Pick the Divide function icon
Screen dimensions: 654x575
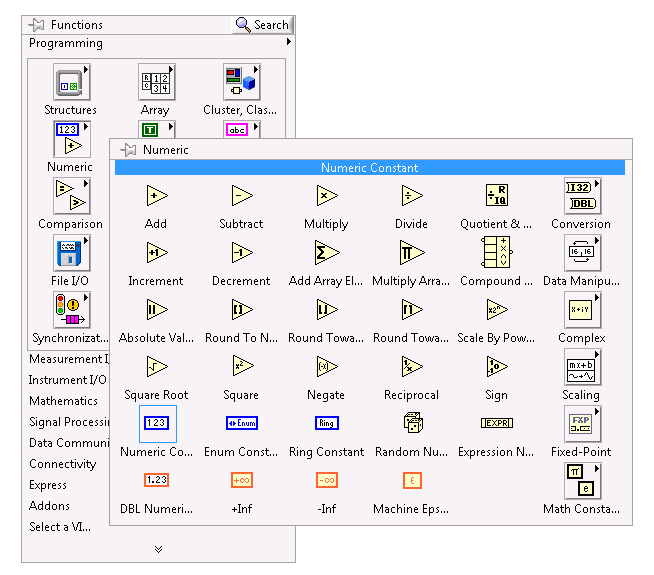(x=411, y=196)
